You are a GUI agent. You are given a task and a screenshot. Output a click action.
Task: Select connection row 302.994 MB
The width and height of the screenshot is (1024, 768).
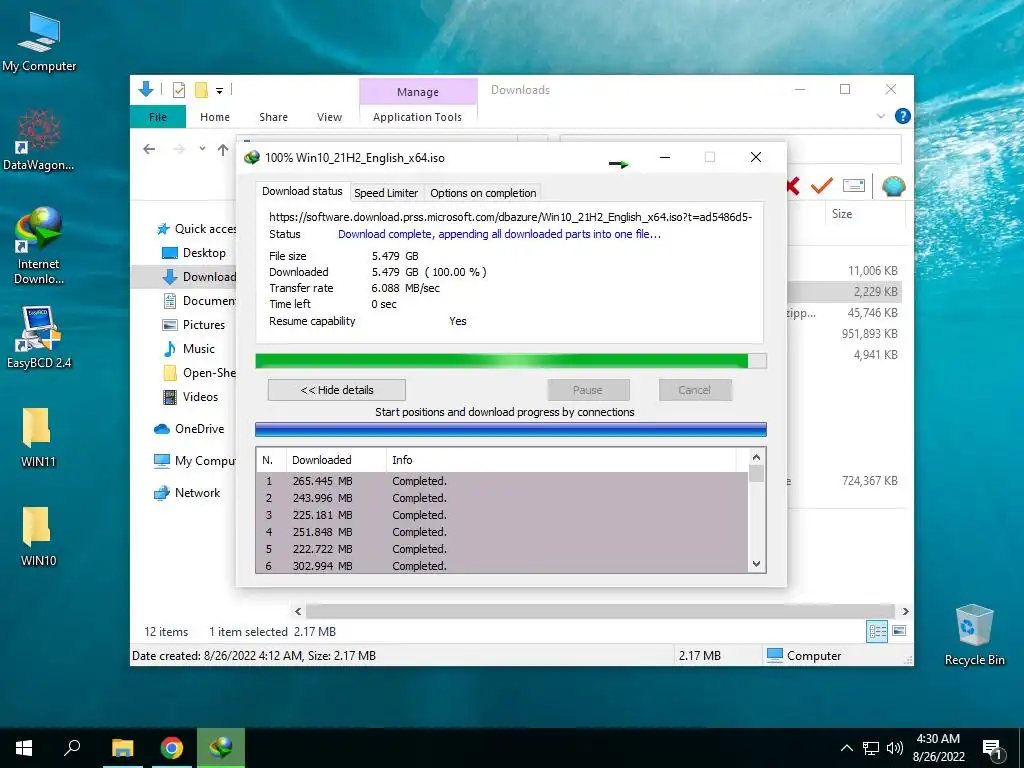502,566
